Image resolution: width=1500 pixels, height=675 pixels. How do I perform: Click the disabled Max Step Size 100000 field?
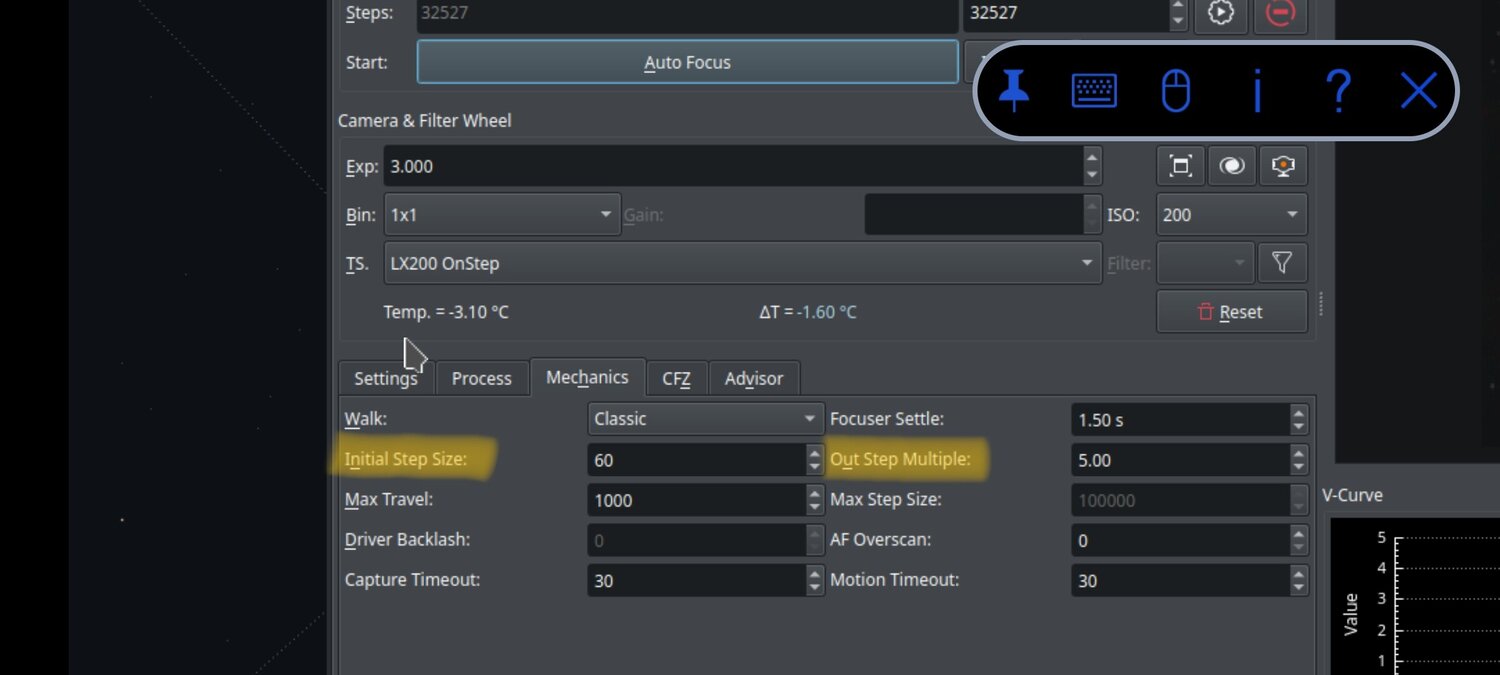click(x=1180, y=500)
